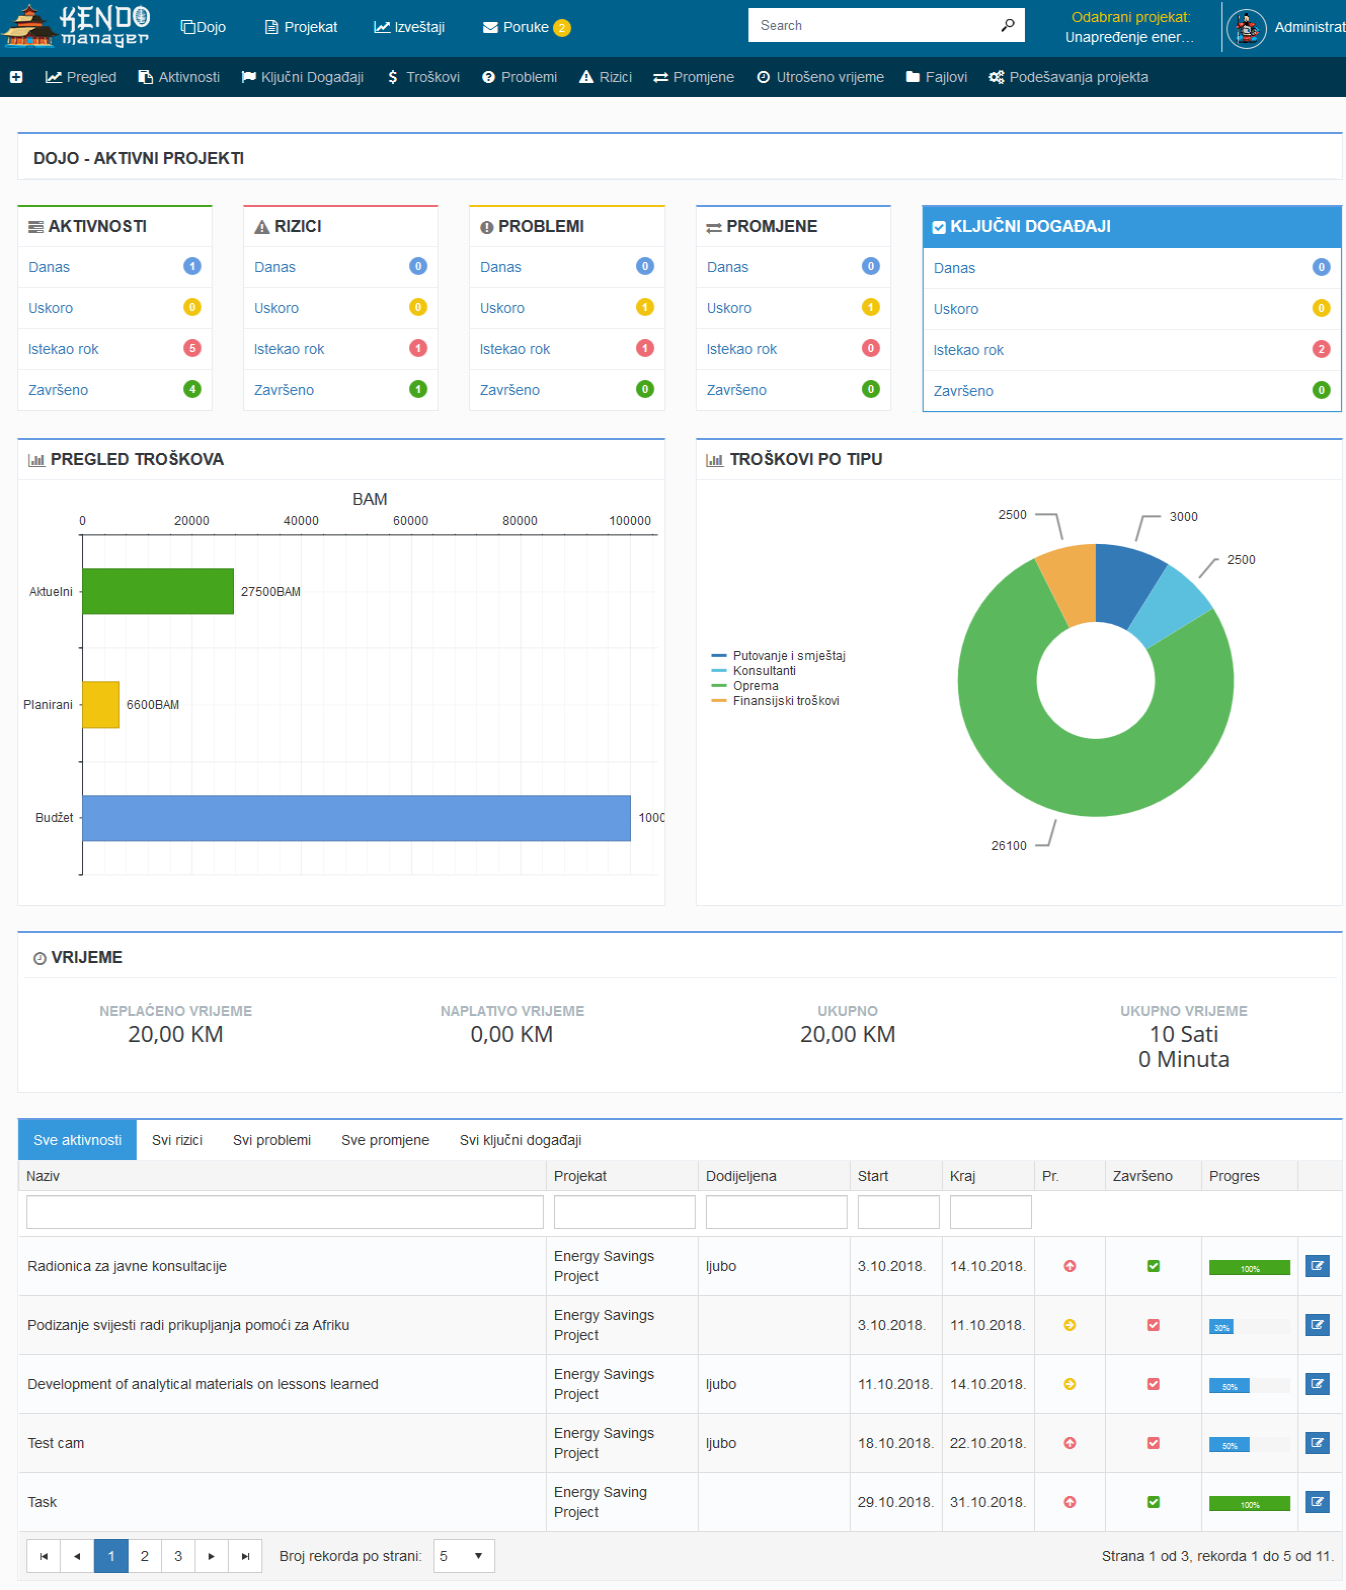The image size is (1346, 1590).
Task: Click priority icon for Test cam row
Action: 1070,1443
